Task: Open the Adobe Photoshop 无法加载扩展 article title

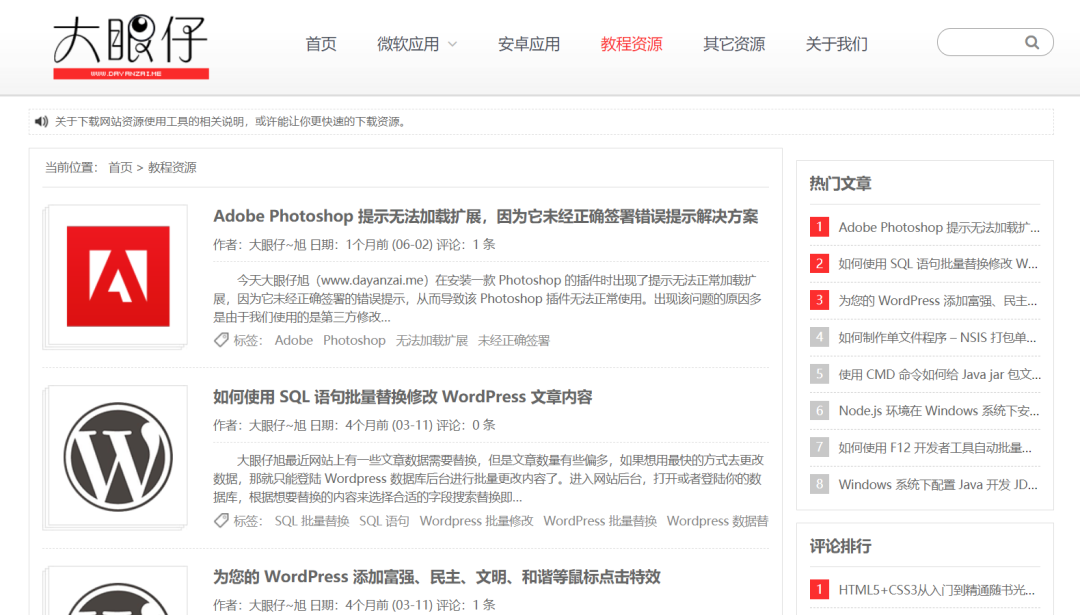Action: [486, 216]
